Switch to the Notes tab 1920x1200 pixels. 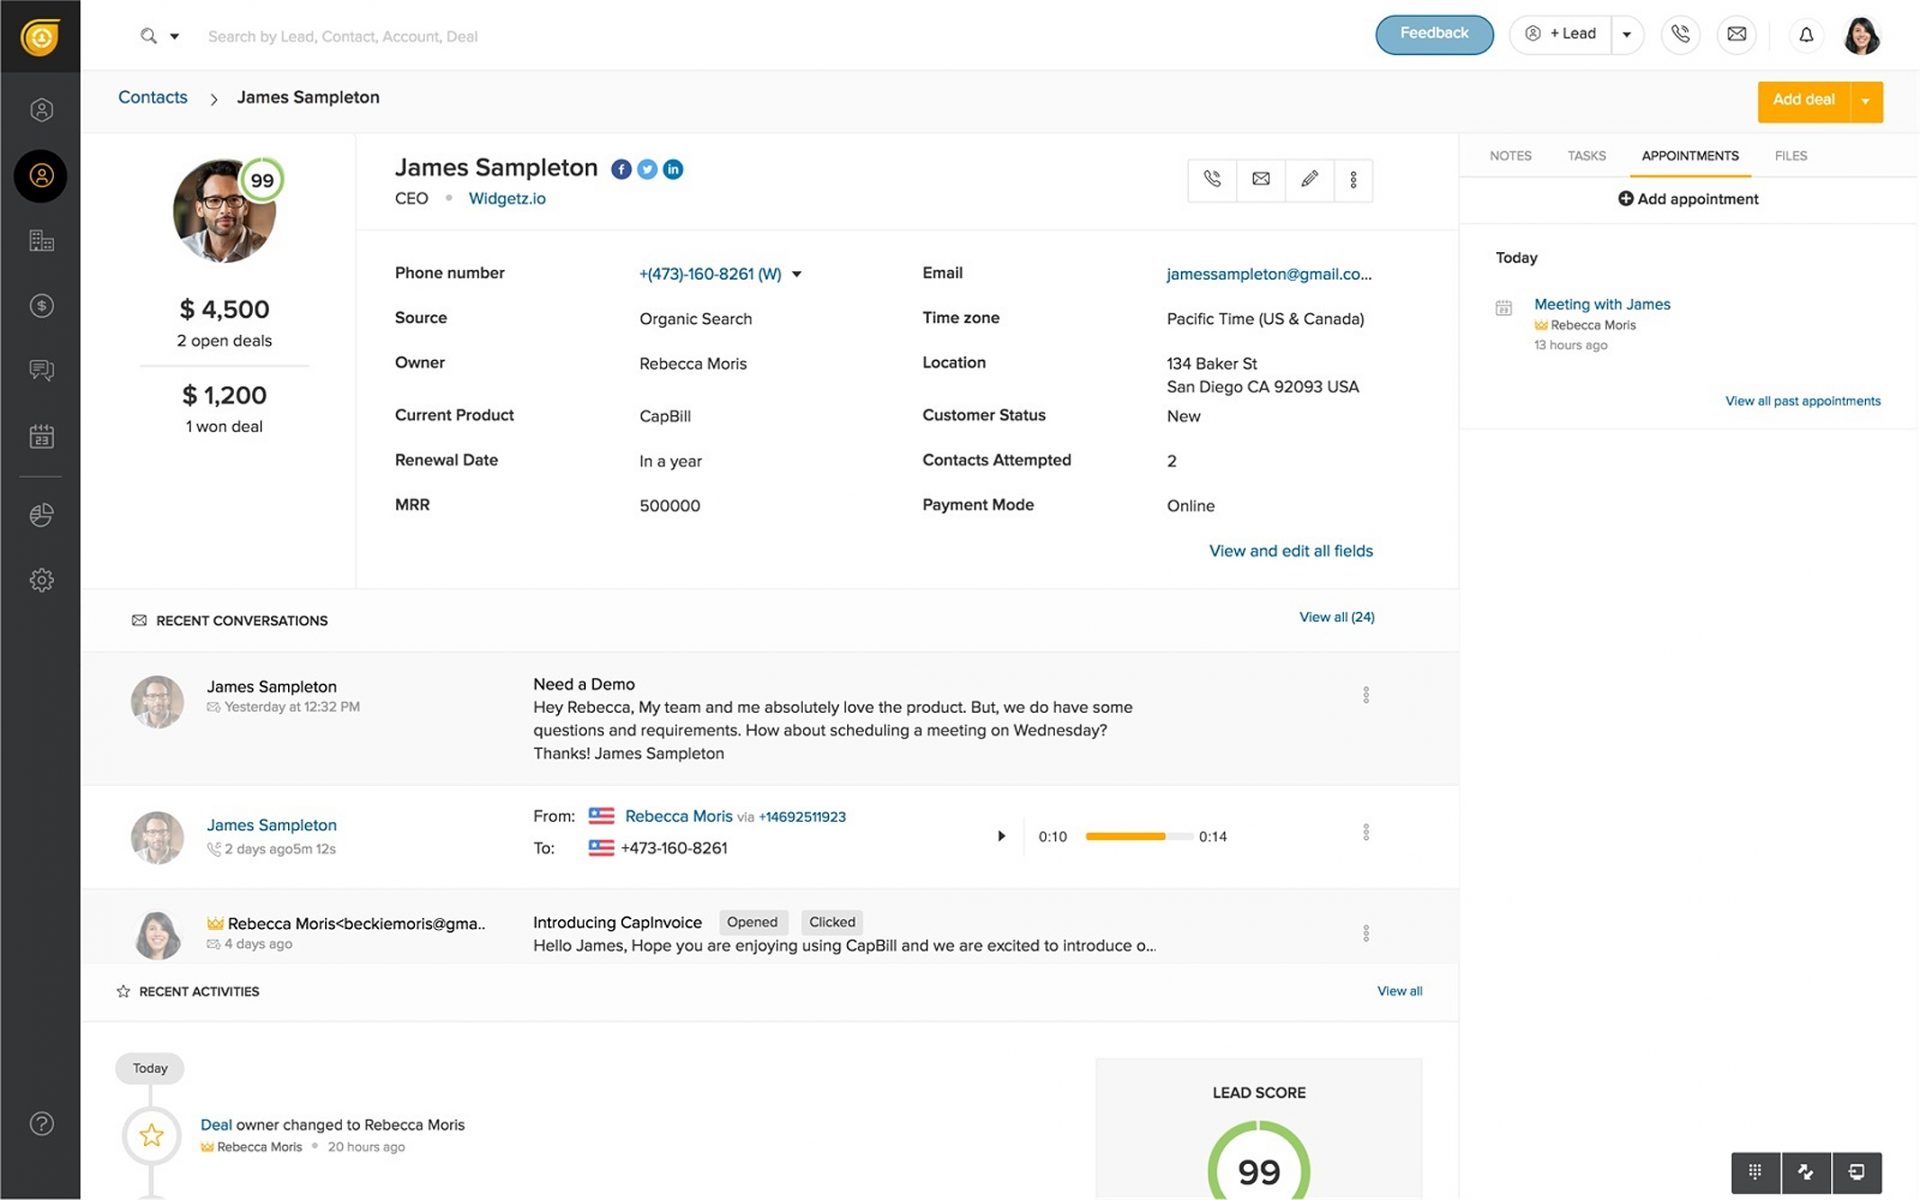(1510, 156)
